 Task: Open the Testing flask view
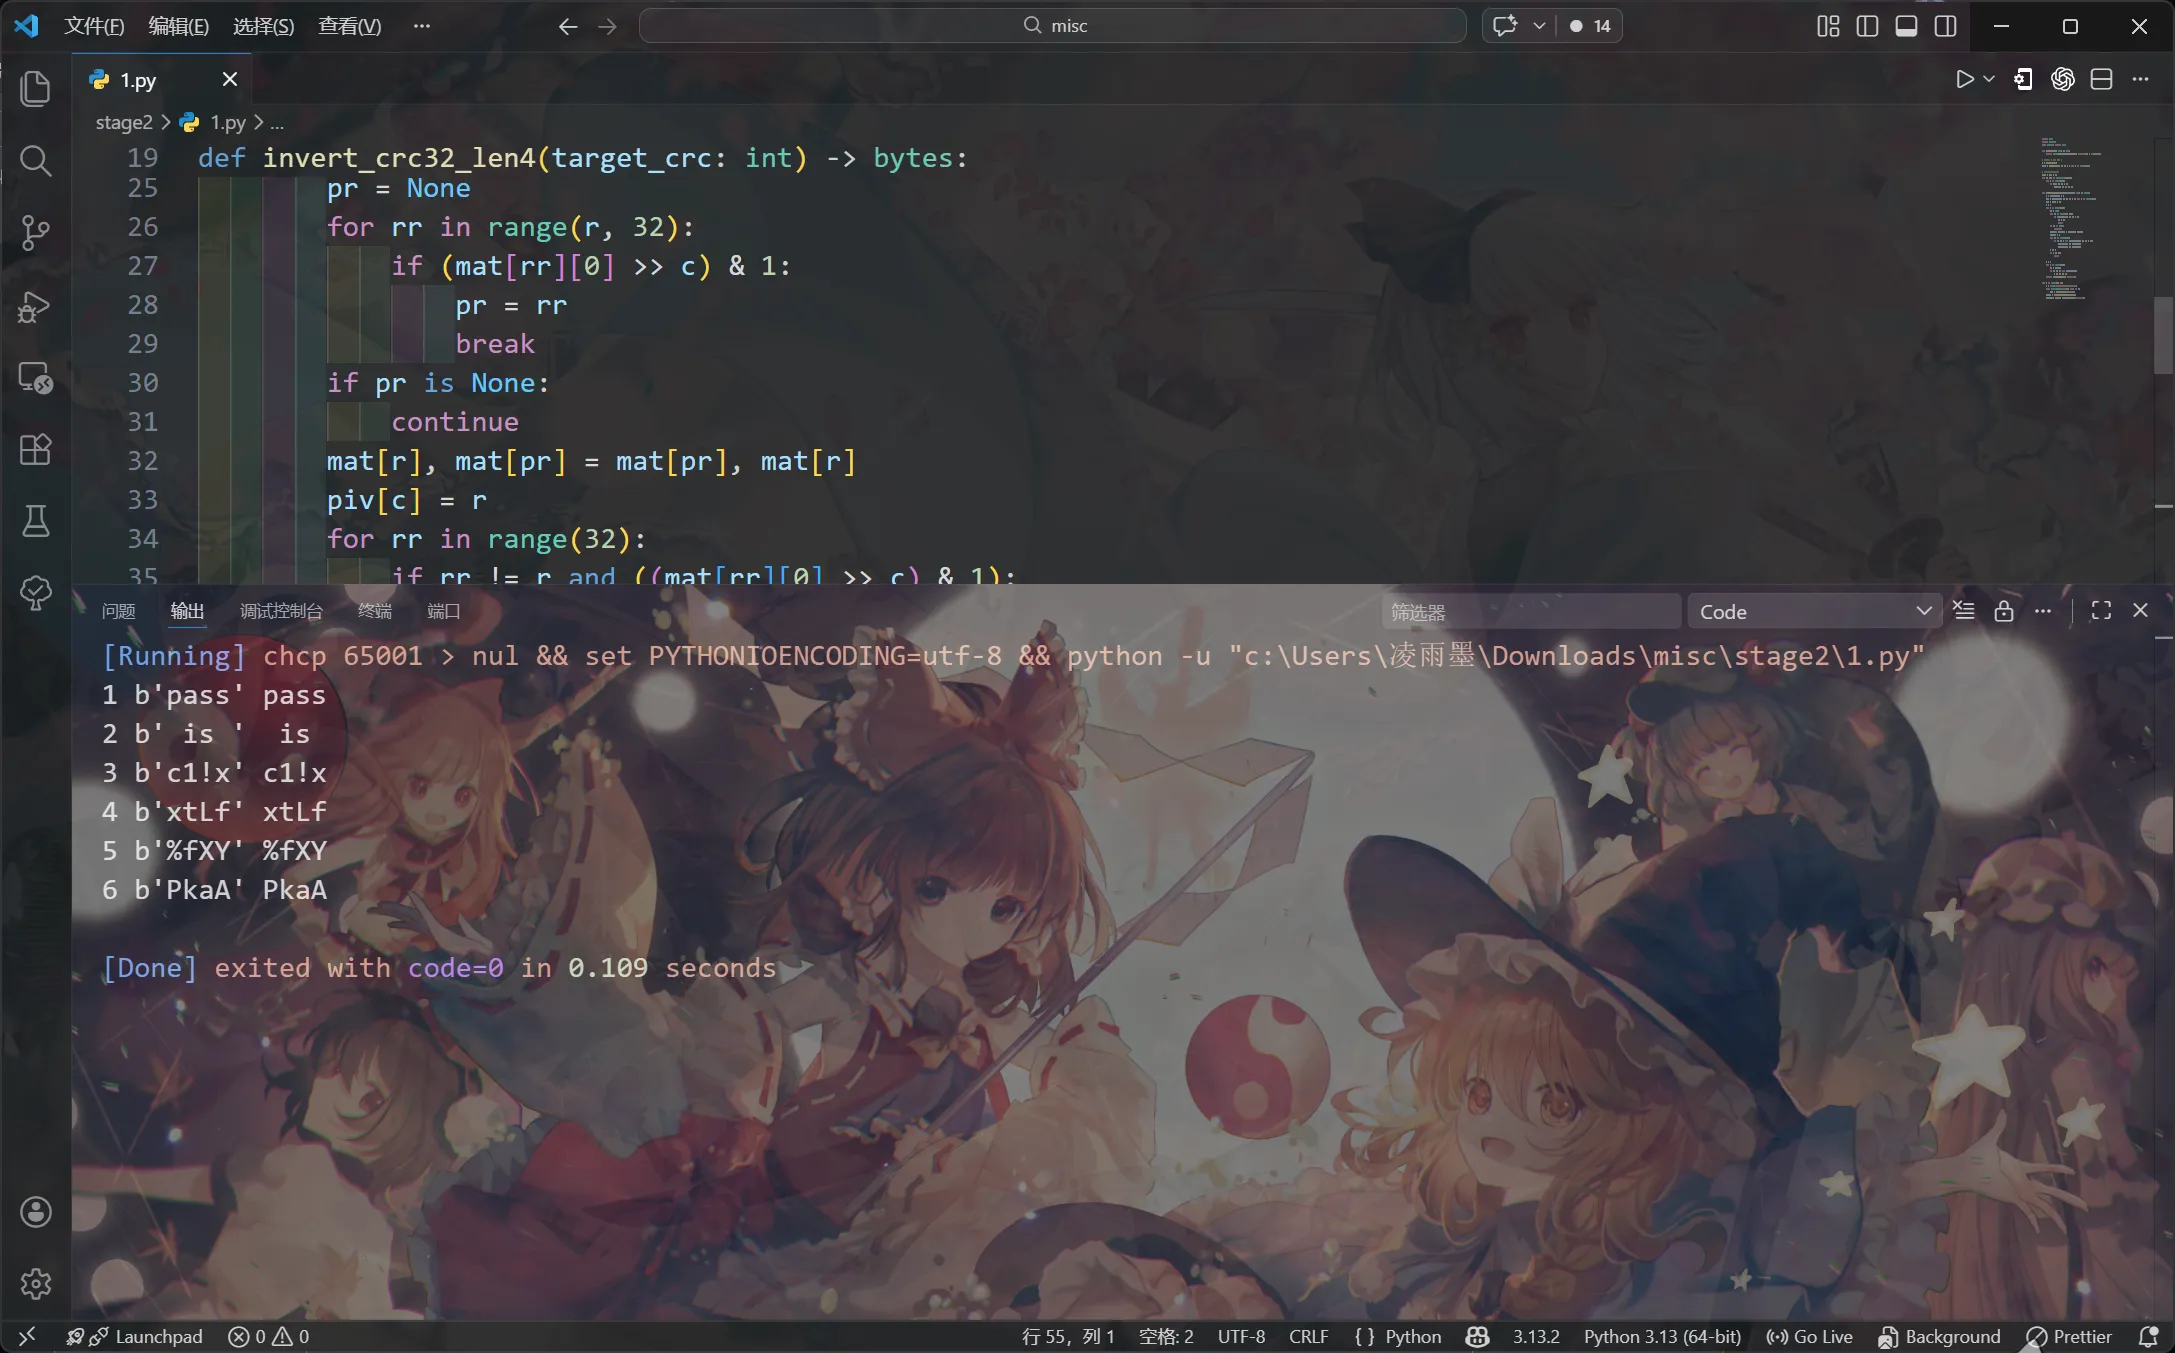35,521
